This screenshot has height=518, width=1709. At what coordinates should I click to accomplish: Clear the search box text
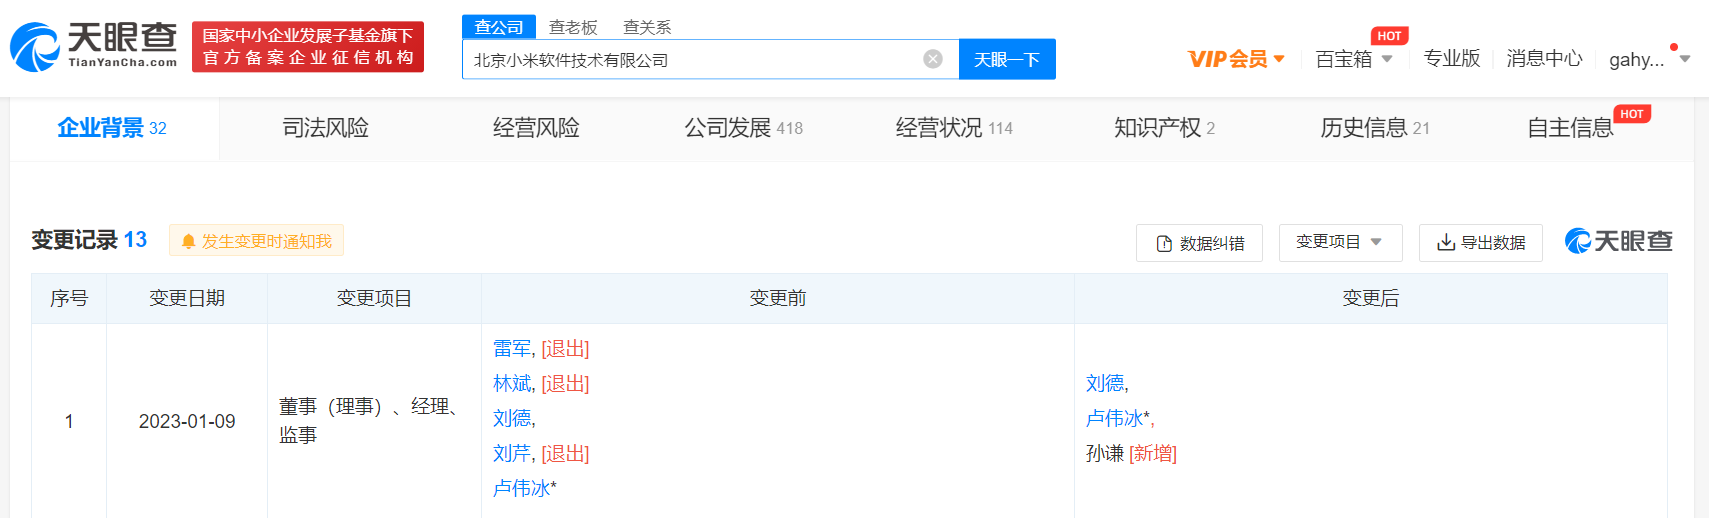[933, 59]
